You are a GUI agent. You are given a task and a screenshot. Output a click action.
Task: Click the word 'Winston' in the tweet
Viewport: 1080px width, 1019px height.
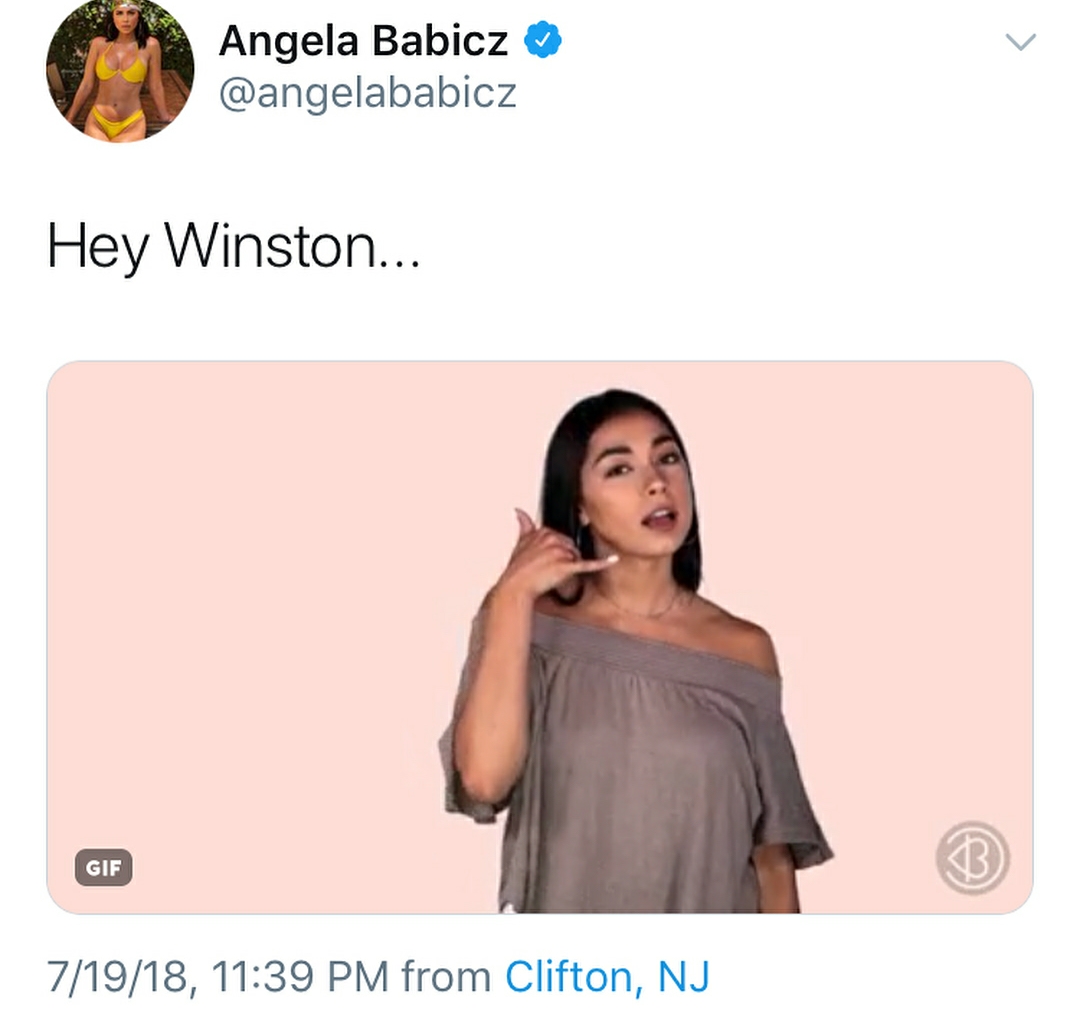pyautogui.click(x=269, y=247)
